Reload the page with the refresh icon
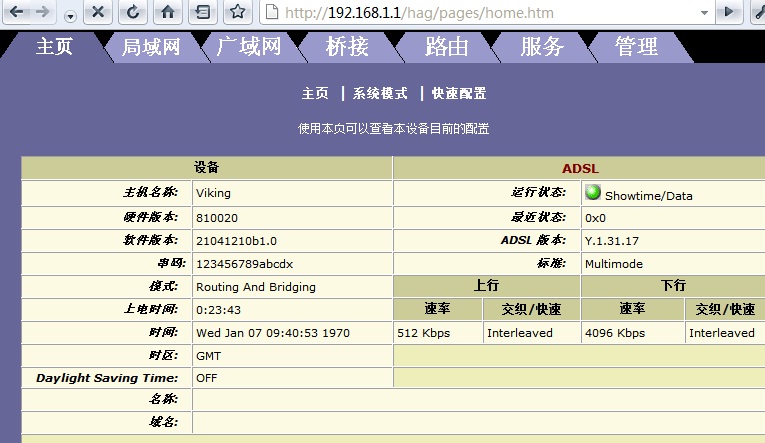Viewport: 765px width, 443px height. [133, 12]
